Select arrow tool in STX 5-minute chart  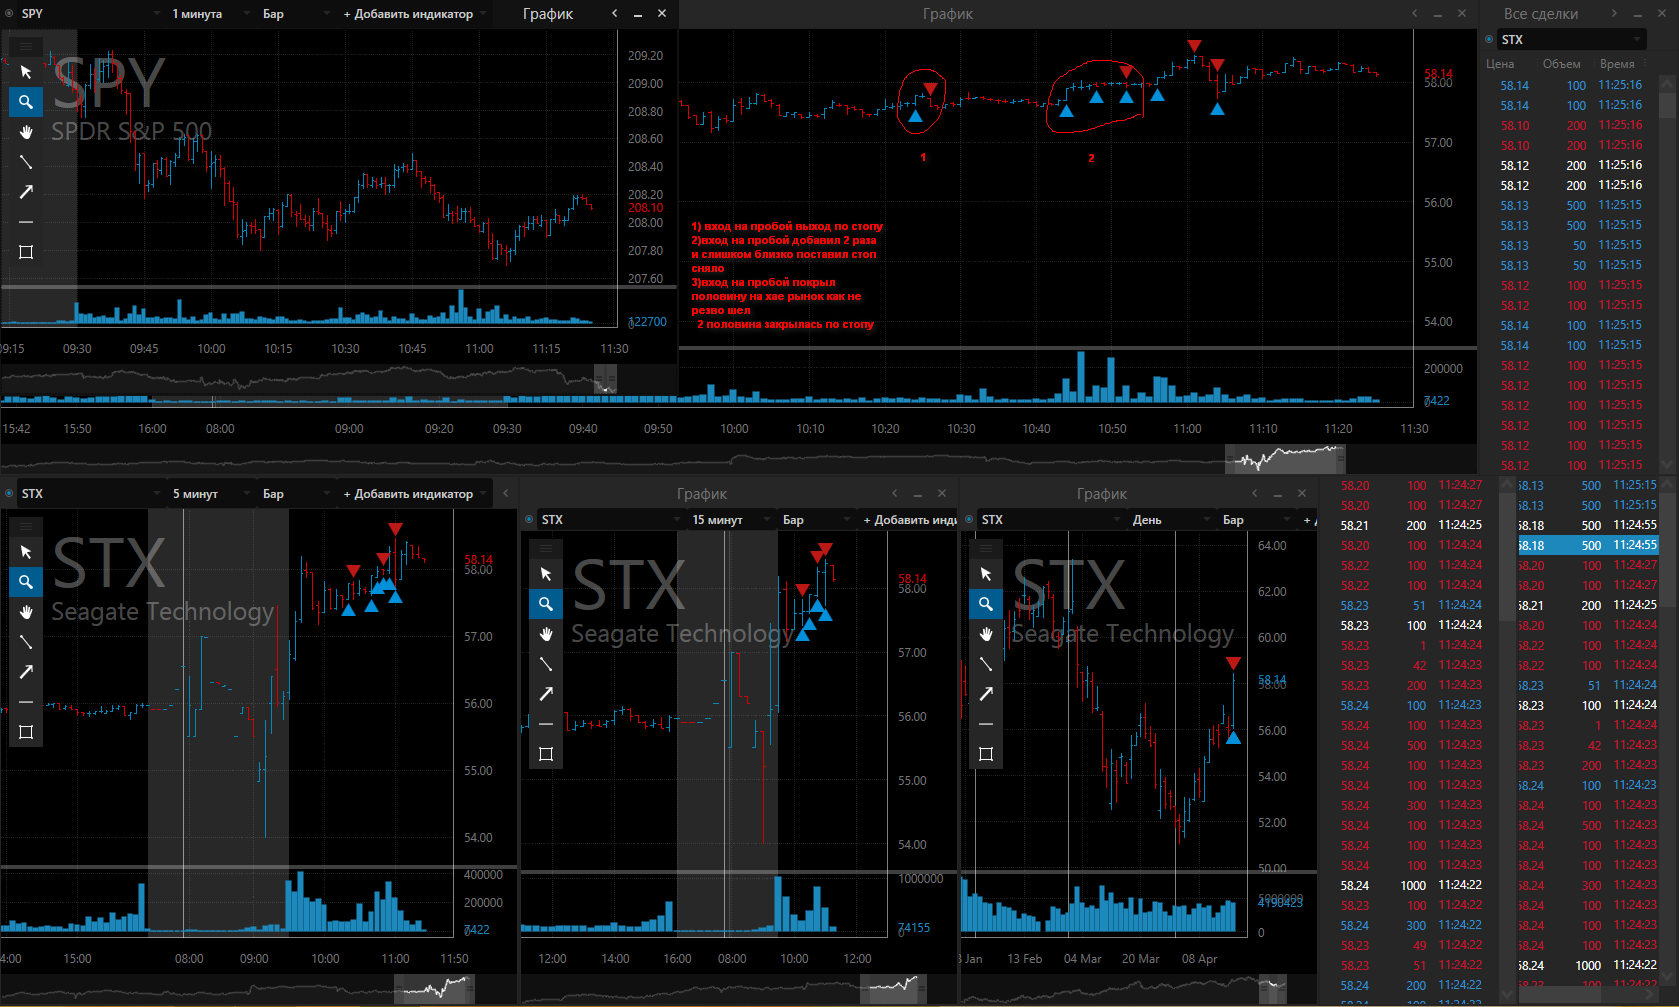(26, 672)
